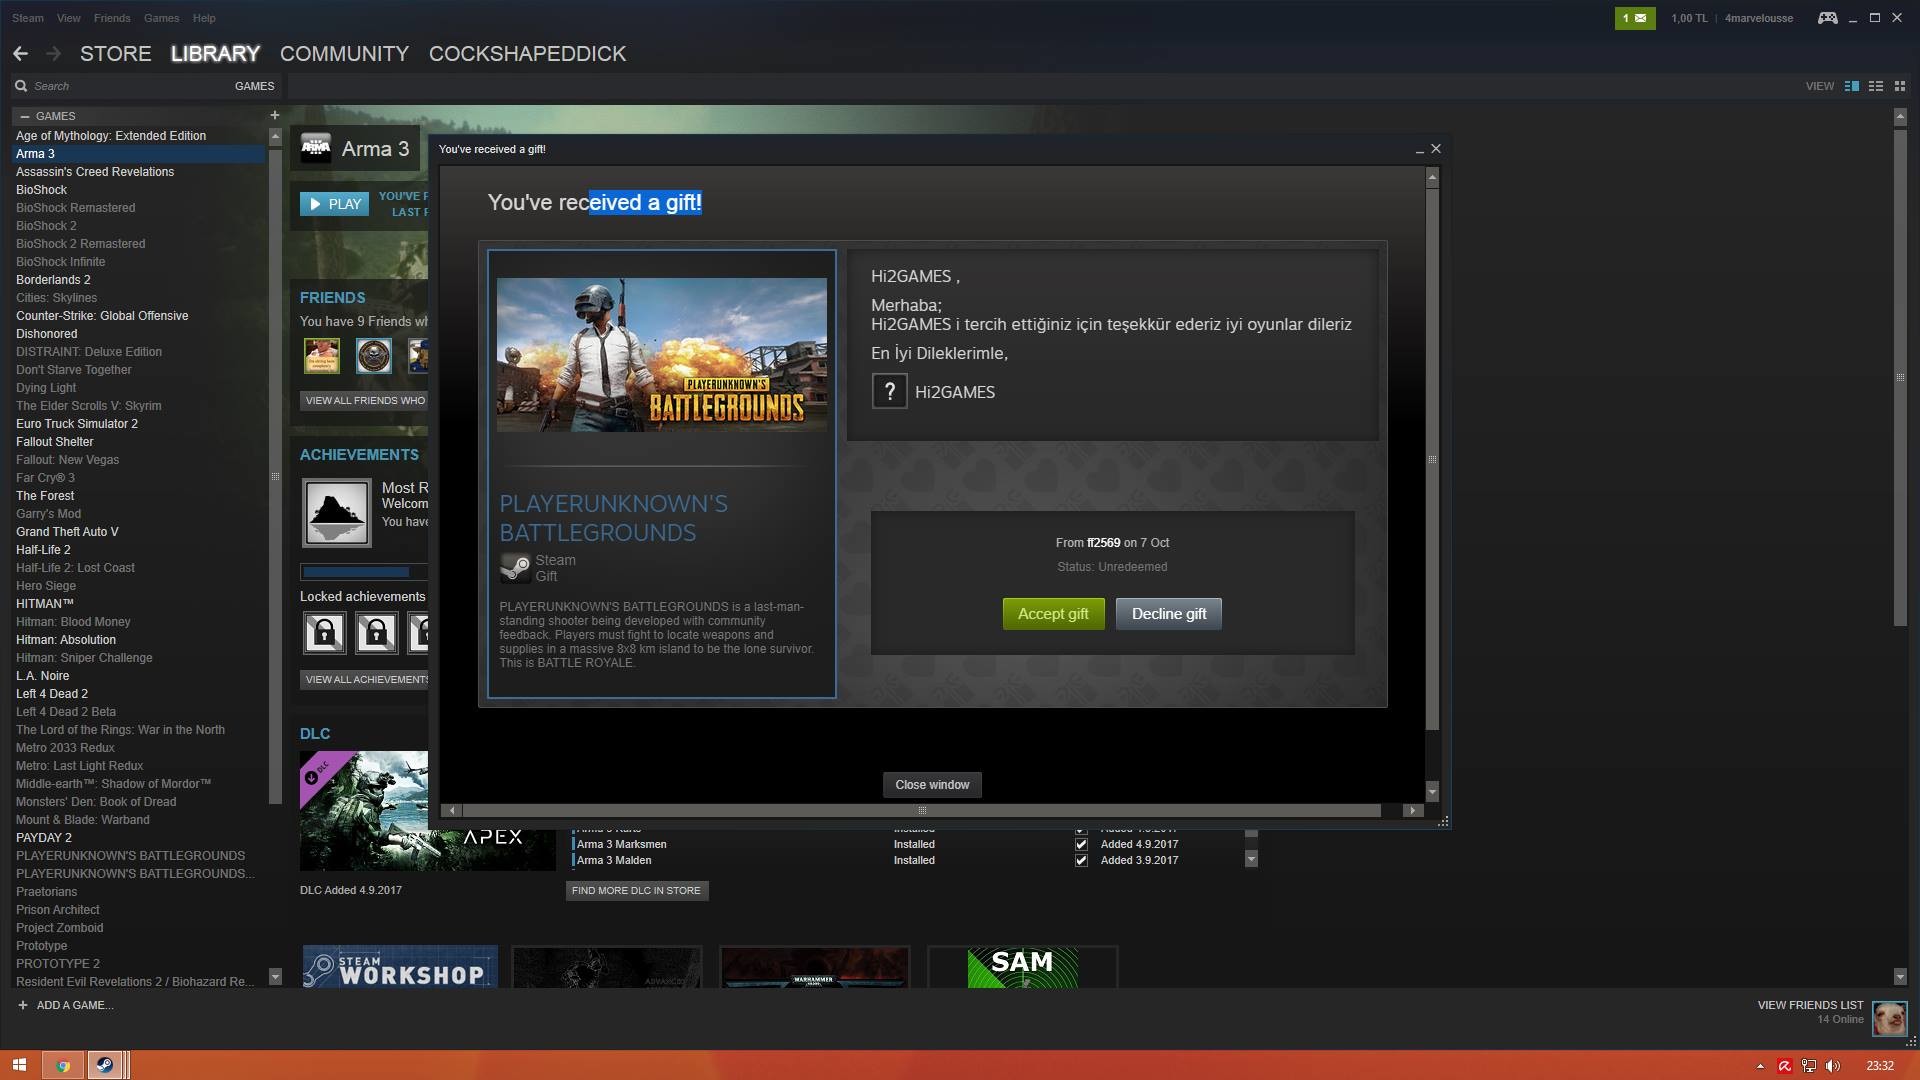Screen dimensions: 1920x1080
Task: Go back with the left arrow
Action: pyautogui.click(x=20, y=54)
